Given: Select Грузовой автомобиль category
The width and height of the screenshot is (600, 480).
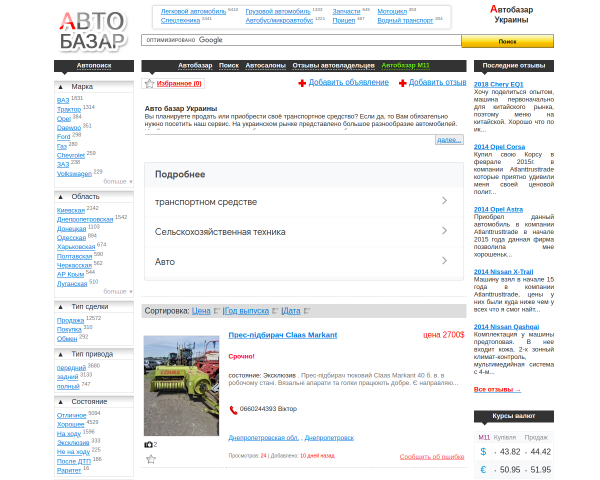Looking at the screenshot, I should click(x=278, y=11).
